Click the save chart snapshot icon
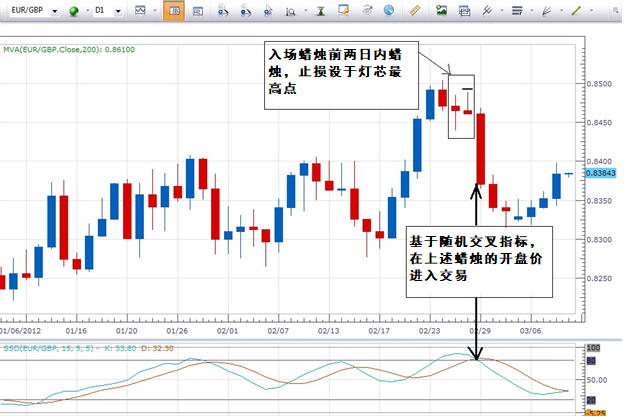The width and height of the screenshot is (626, 418). pyautogui.click(x=464, y=11)
